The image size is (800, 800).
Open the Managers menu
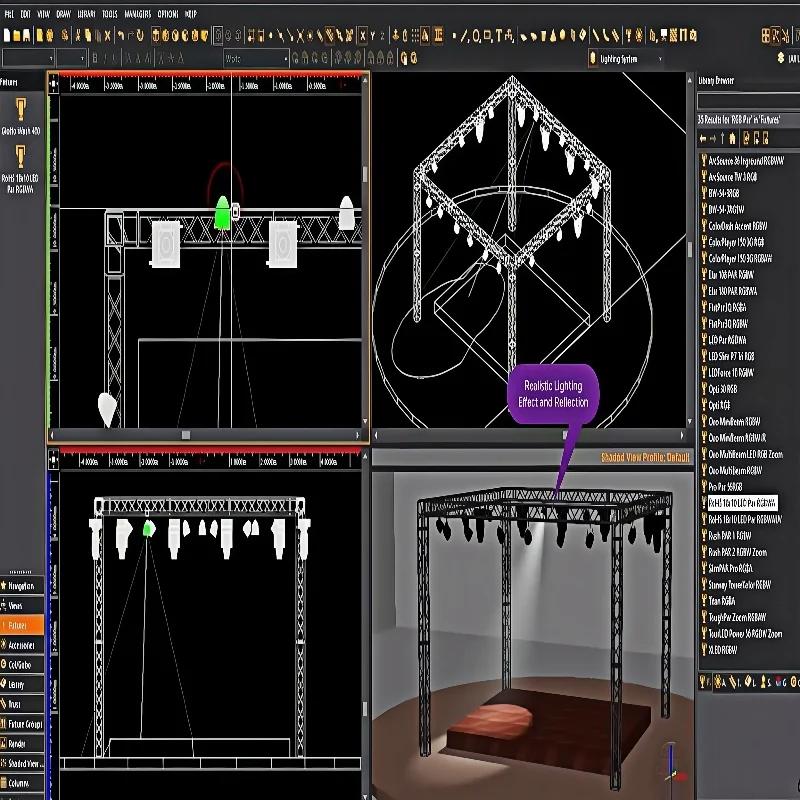[138, 14]
